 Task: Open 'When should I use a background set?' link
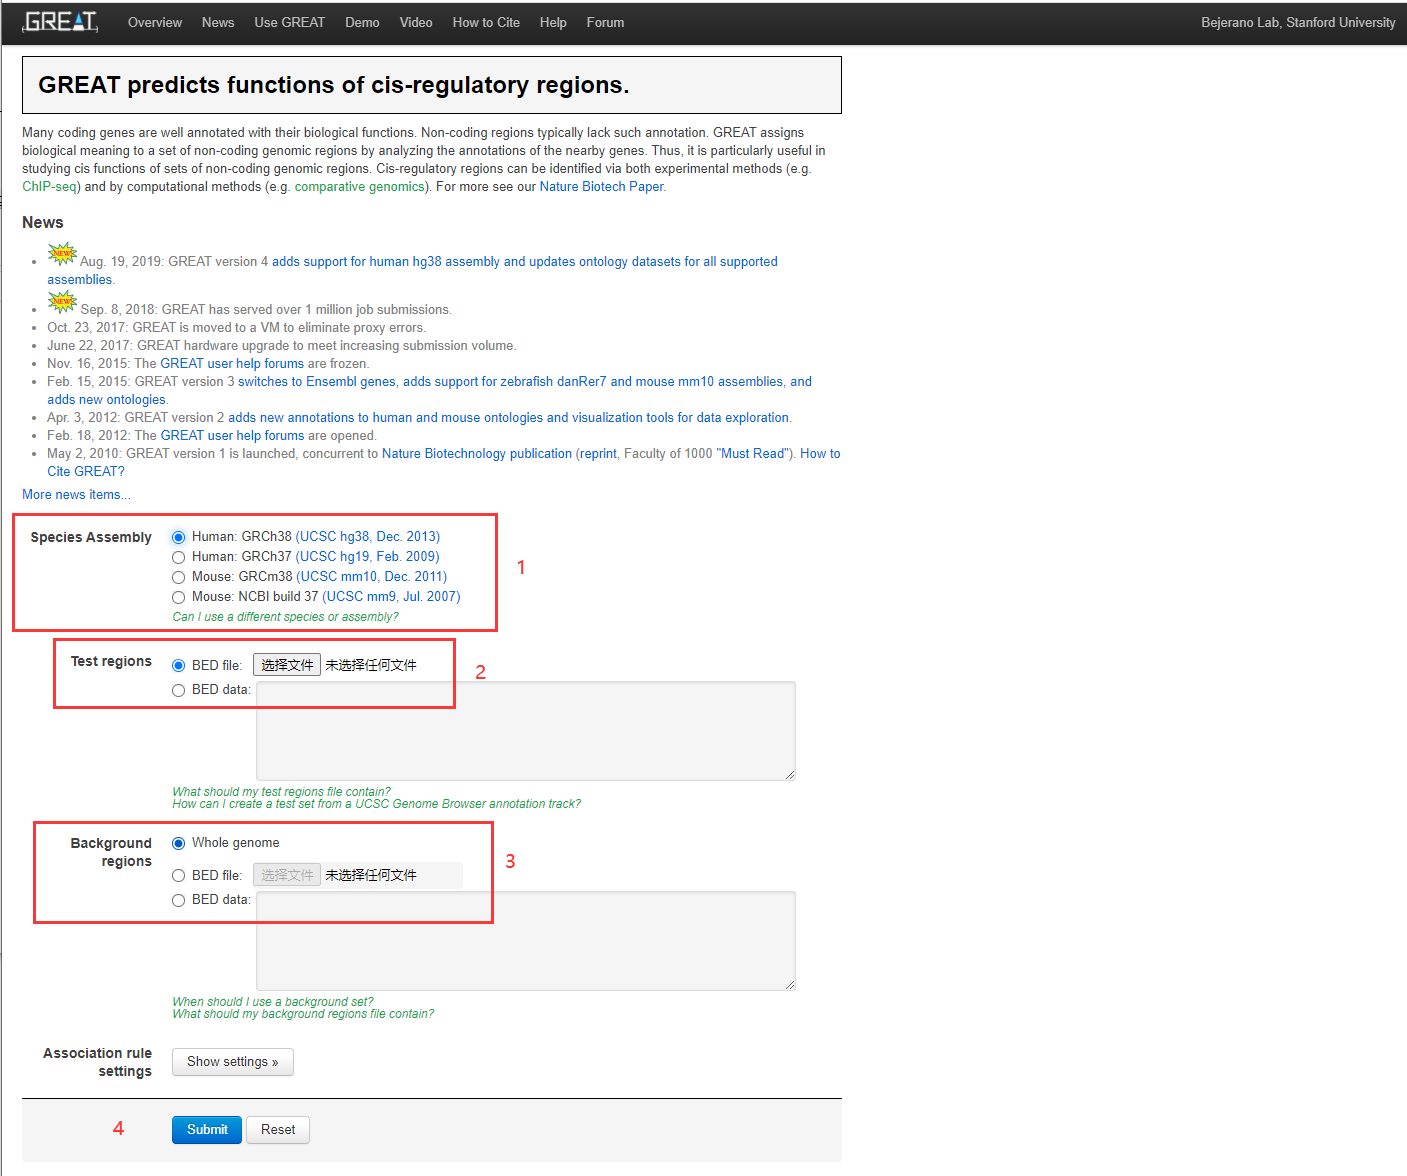(x=272, y=1002)
